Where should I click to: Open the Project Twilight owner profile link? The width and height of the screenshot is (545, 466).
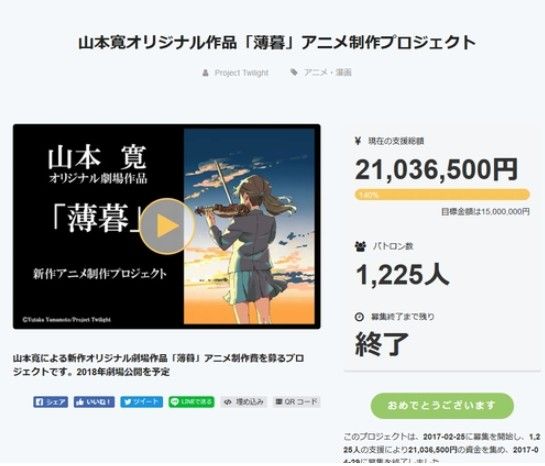point(242,73)
